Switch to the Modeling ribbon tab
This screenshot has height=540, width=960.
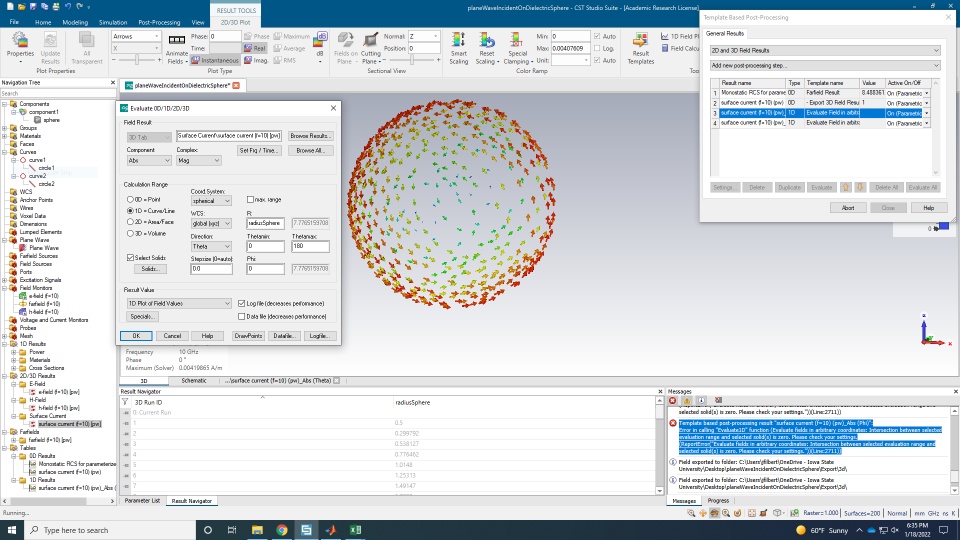click(75, 22)
